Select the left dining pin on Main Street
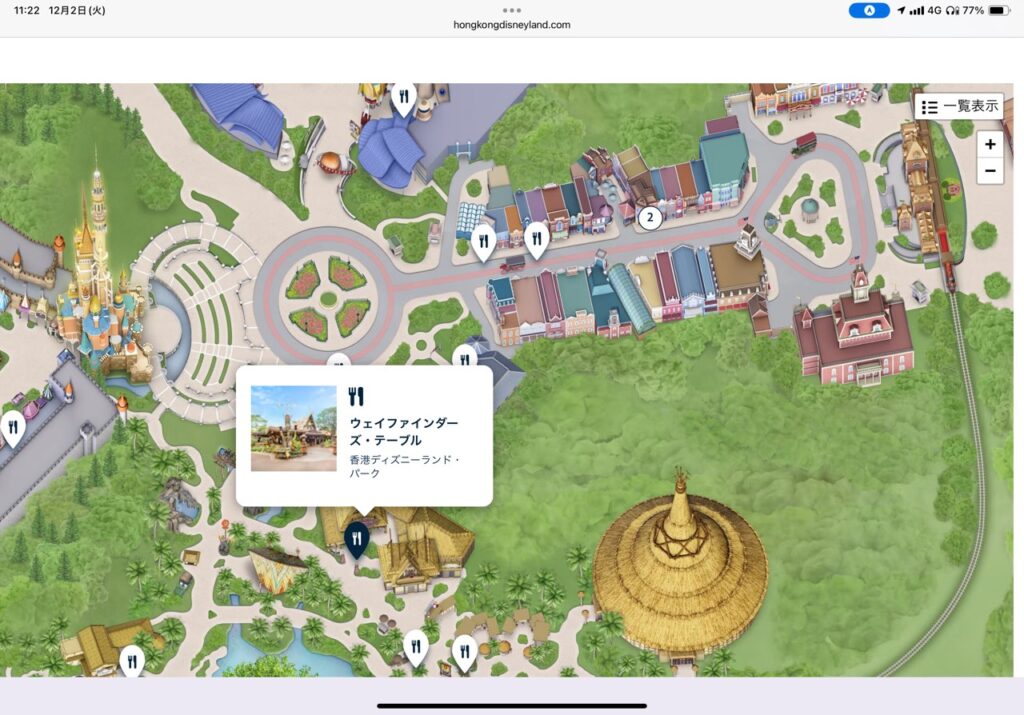This screenshot has width=1024, height=715. pyautogui.click(x=484, y=240)
